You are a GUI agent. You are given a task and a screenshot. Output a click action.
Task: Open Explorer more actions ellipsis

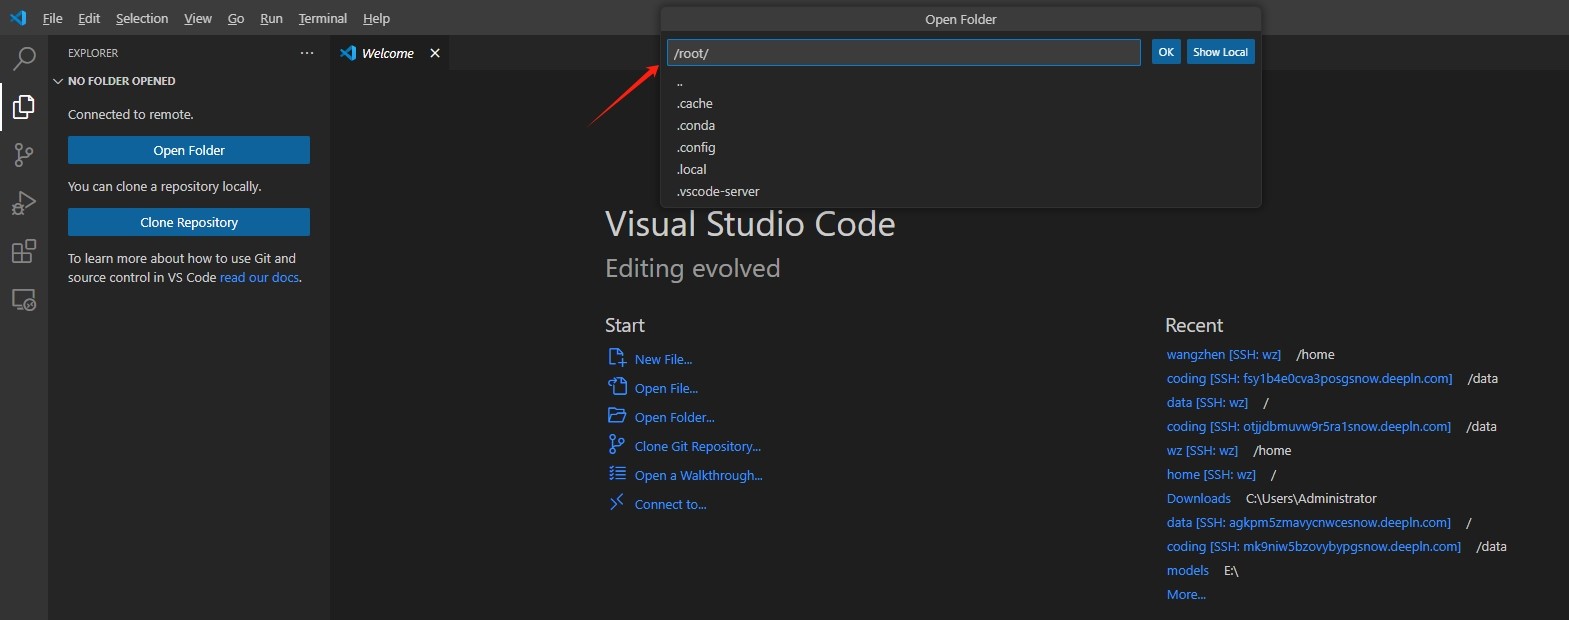tap(307, 53)
